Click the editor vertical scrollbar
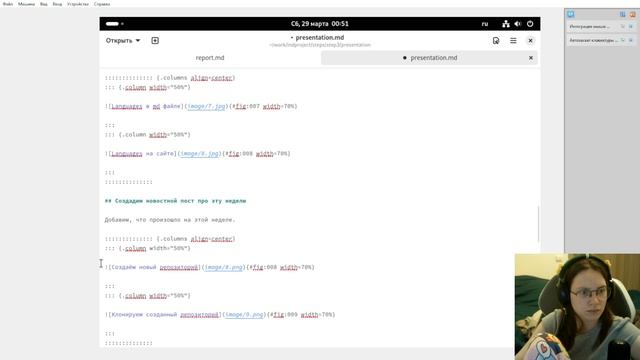 tap(538, 223)
